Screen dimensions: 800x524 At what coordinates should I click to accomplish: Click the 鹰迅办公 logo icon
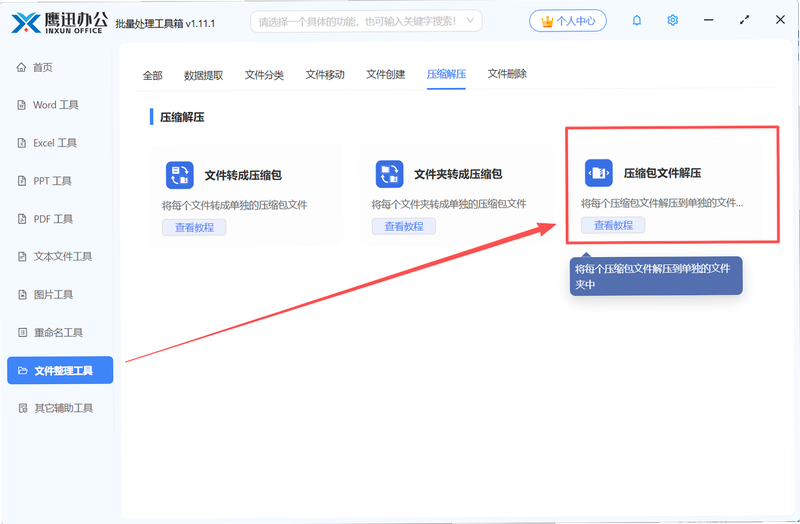[26, 23]
